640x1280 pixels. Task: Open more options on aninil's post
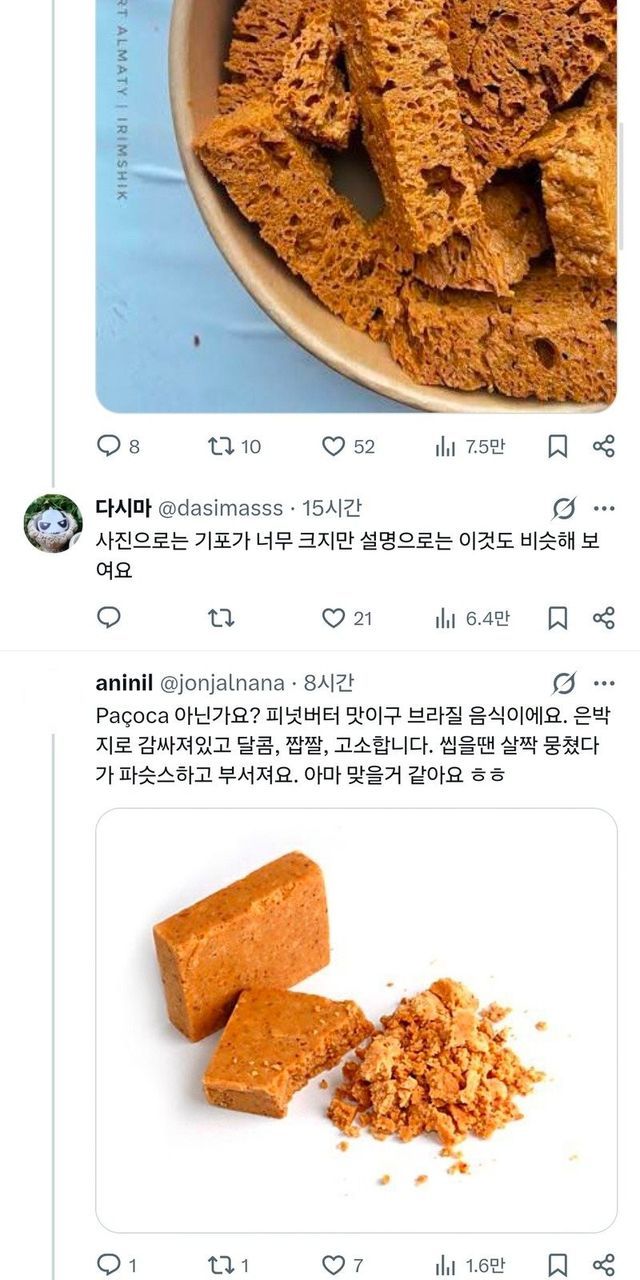point(604,683)
